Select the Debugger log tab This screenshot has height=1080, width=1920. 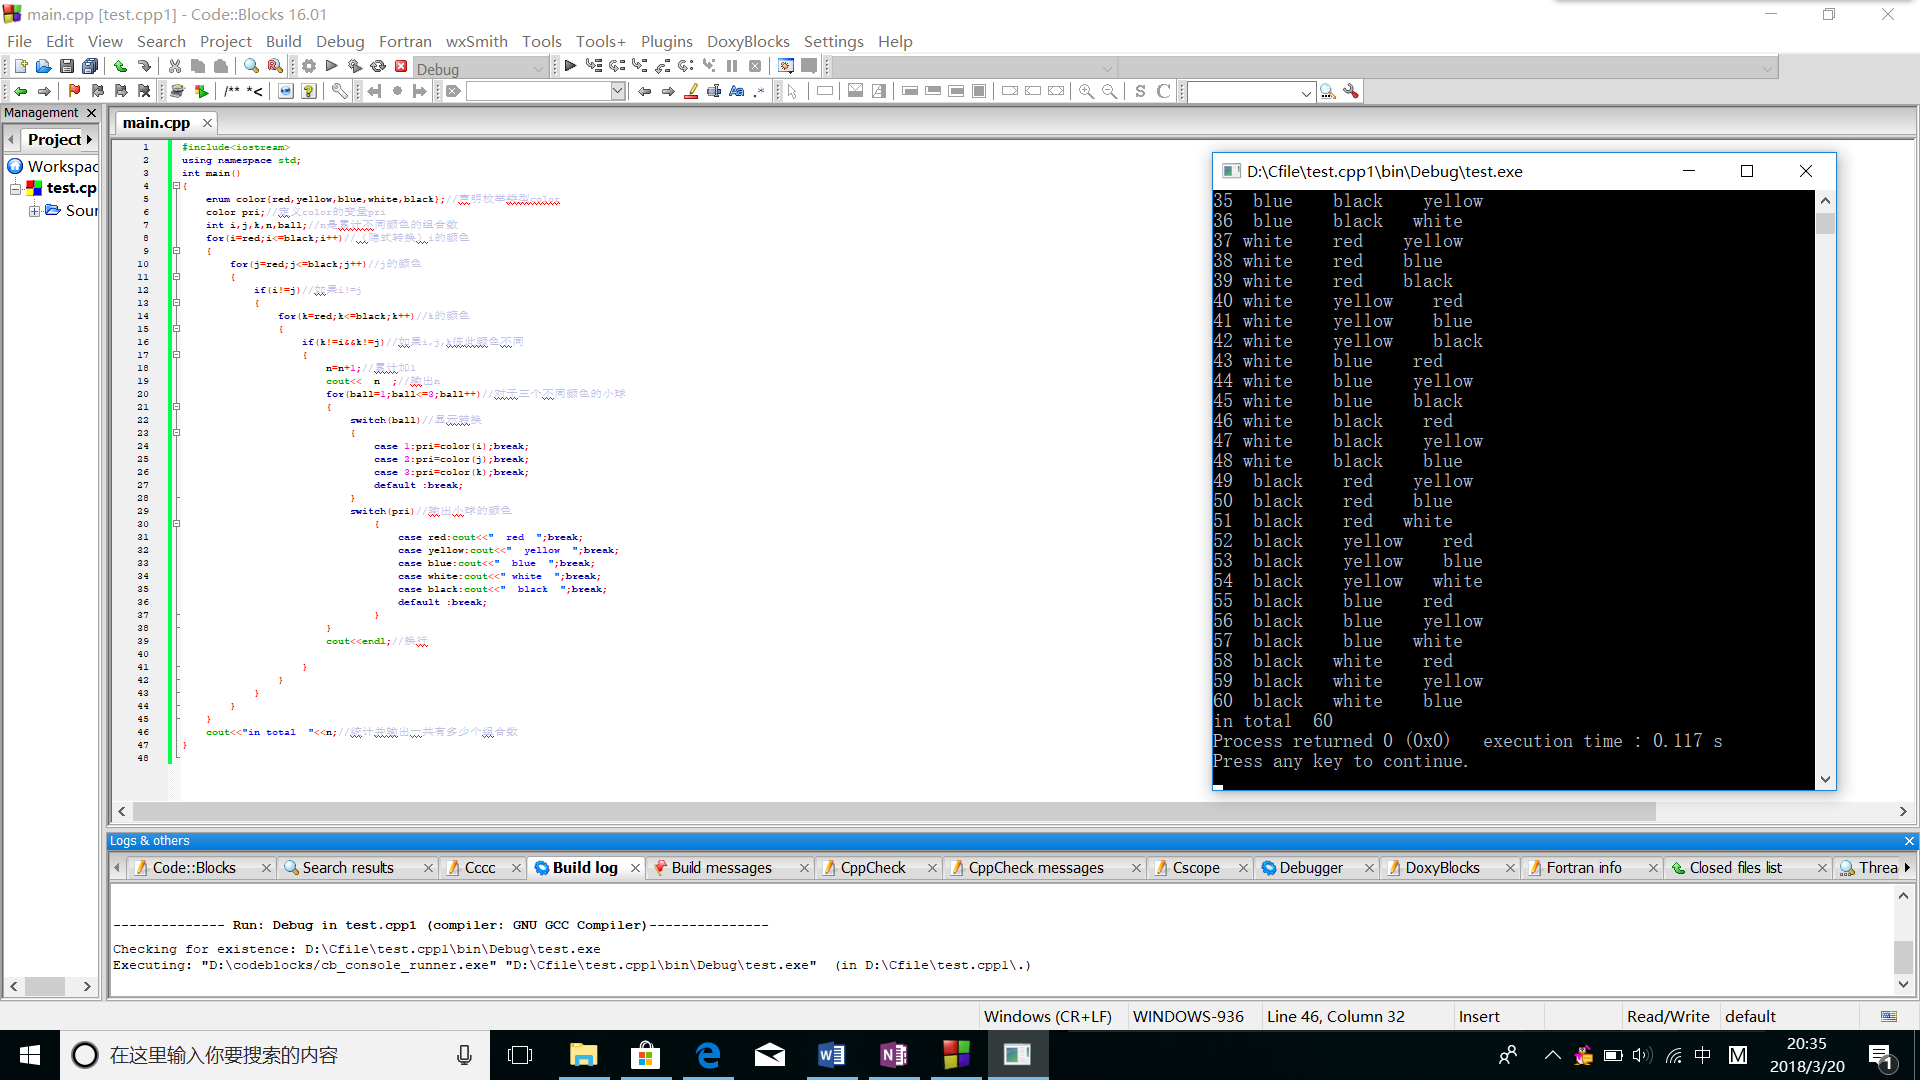point(1310,867)
